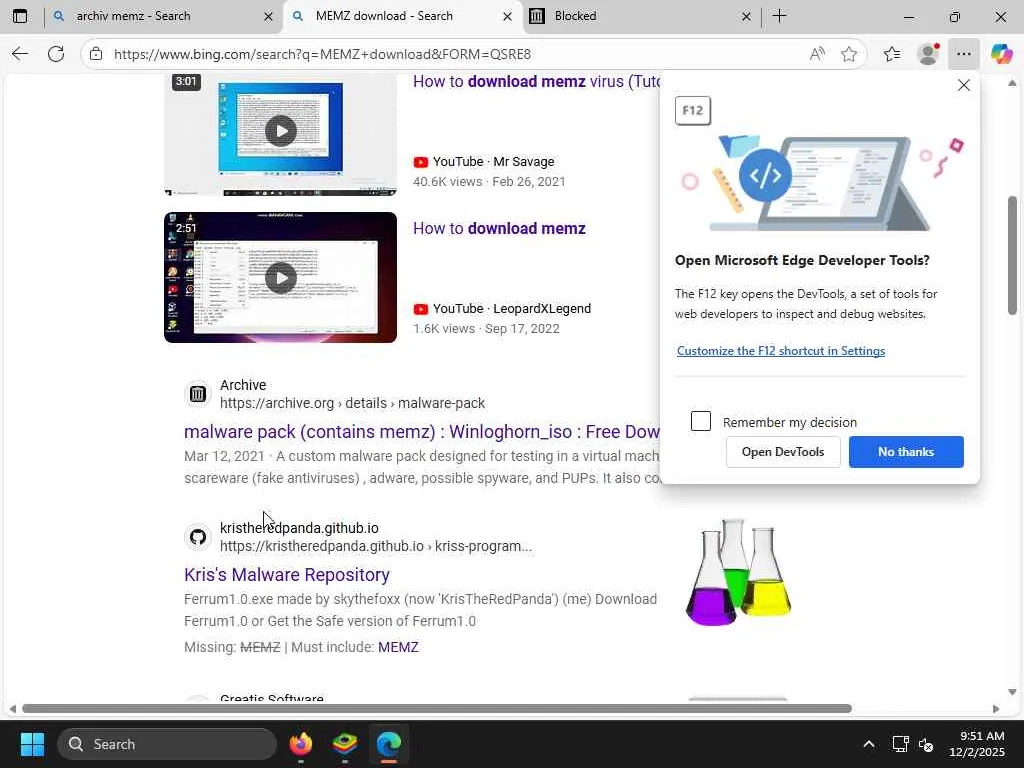Click the colored flasks result image
Viewport: 1024px width, 768px height.
tap(738, 572)
